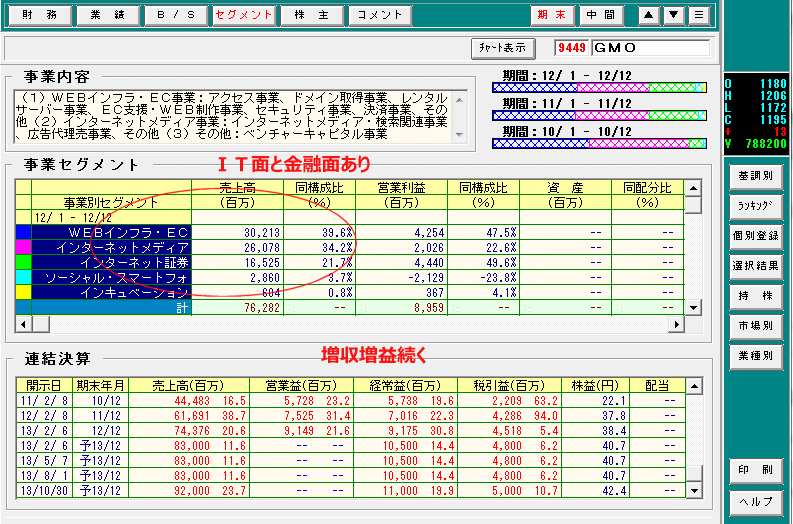Screen dimensions: 793x524
Task: Click the 営業利益 column header in segment table
Action: pyautogui.click(x=402, y=195)
